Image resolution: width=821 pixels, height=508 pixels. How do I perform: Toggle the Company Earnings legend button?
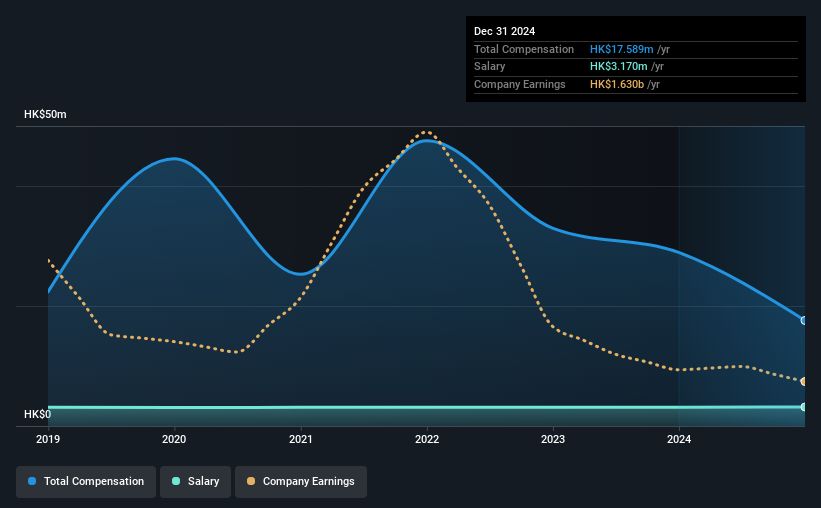pos(301,482)
